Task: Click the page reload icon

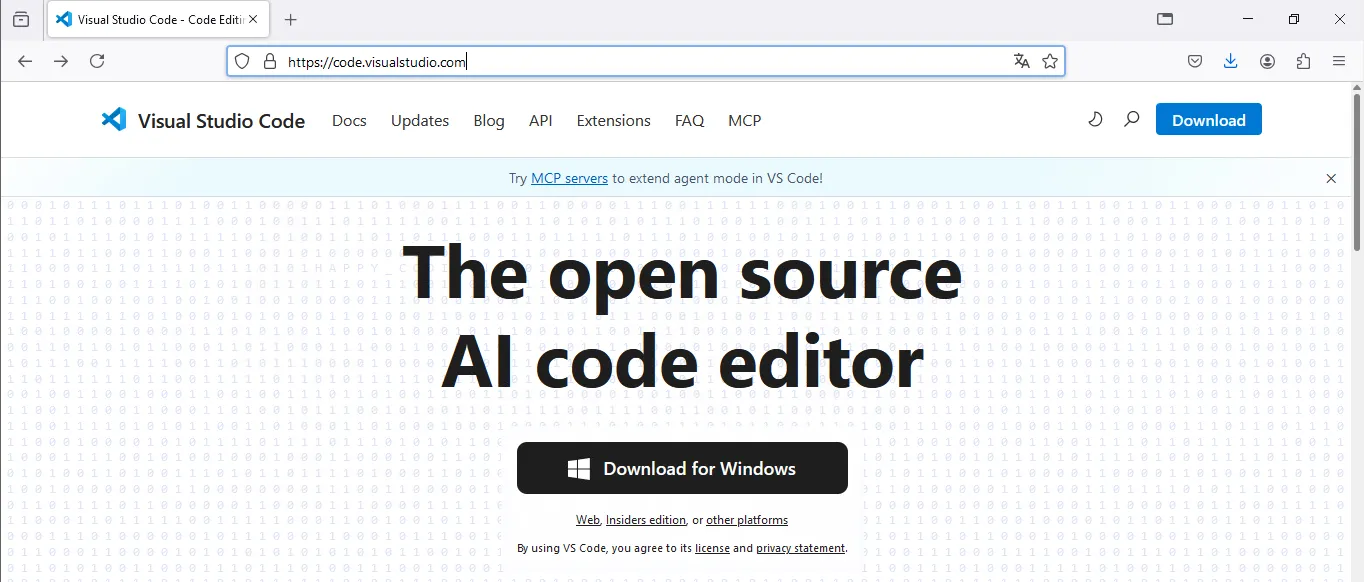Action: (97, 61)
